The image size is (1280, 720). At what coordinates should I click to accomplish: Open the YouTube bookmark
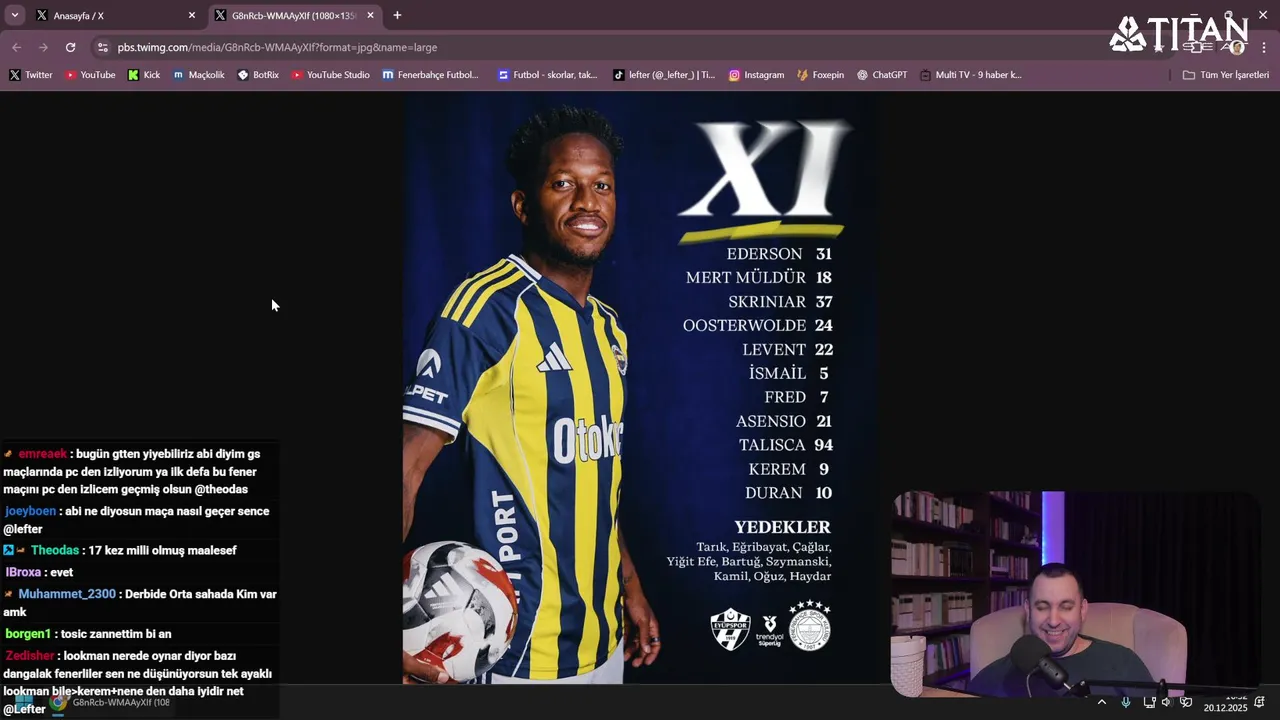90,75
